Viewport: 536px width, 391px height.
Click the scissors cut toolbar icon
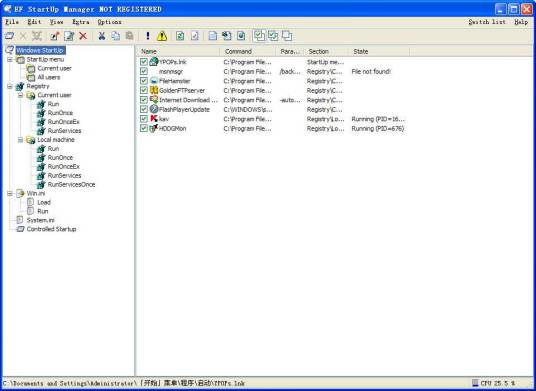pyautogui.click(x=102, y=36)
